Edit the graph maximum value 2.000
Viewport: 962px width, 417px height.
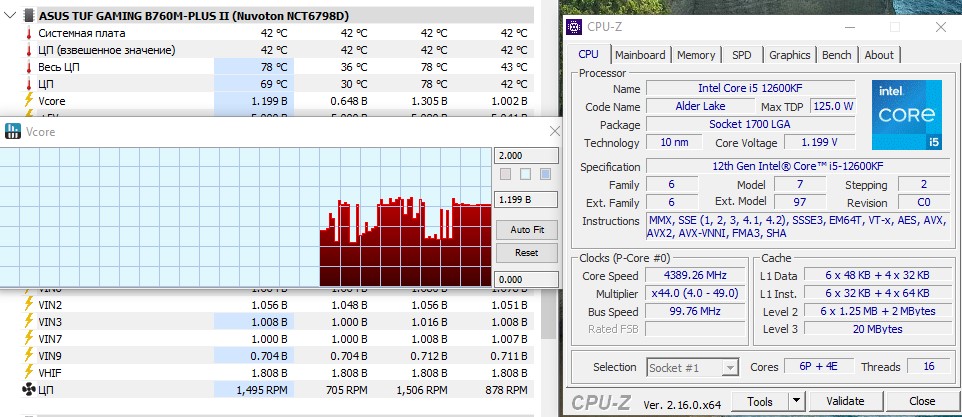(526, 156)
